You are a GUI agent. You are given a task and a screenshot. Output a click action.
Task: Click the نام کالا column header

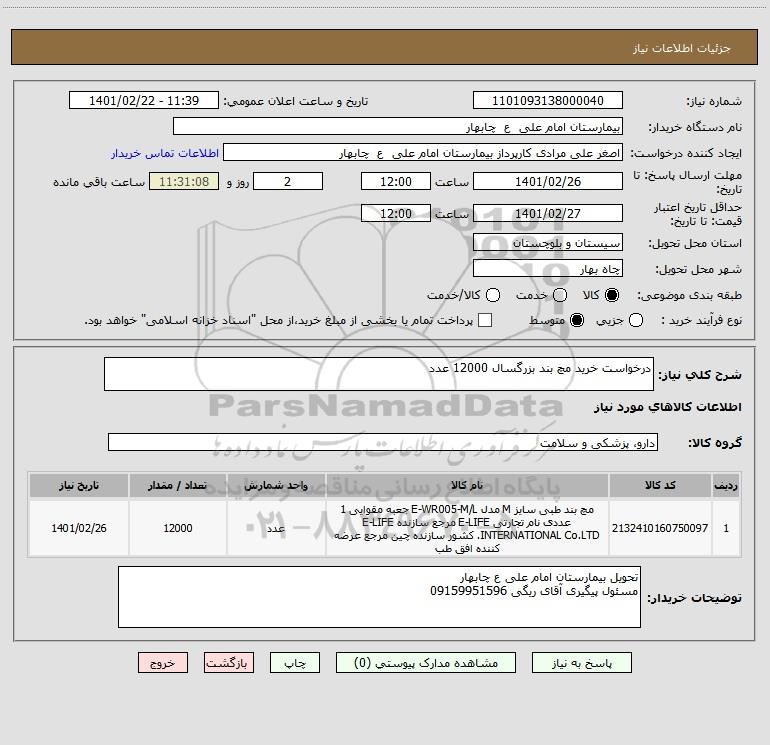click(467, 485)
